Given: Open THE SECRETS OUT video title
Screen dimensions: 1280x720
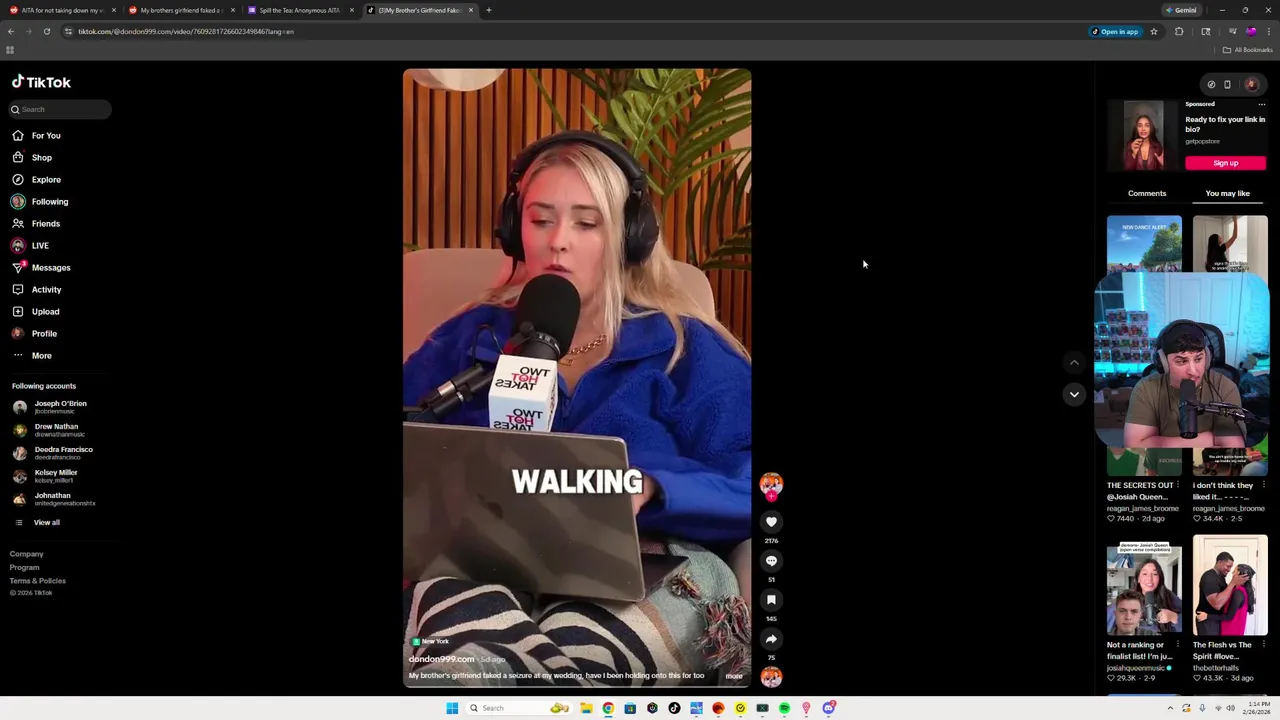Looking at the screenshot, I should (1140, 491).
